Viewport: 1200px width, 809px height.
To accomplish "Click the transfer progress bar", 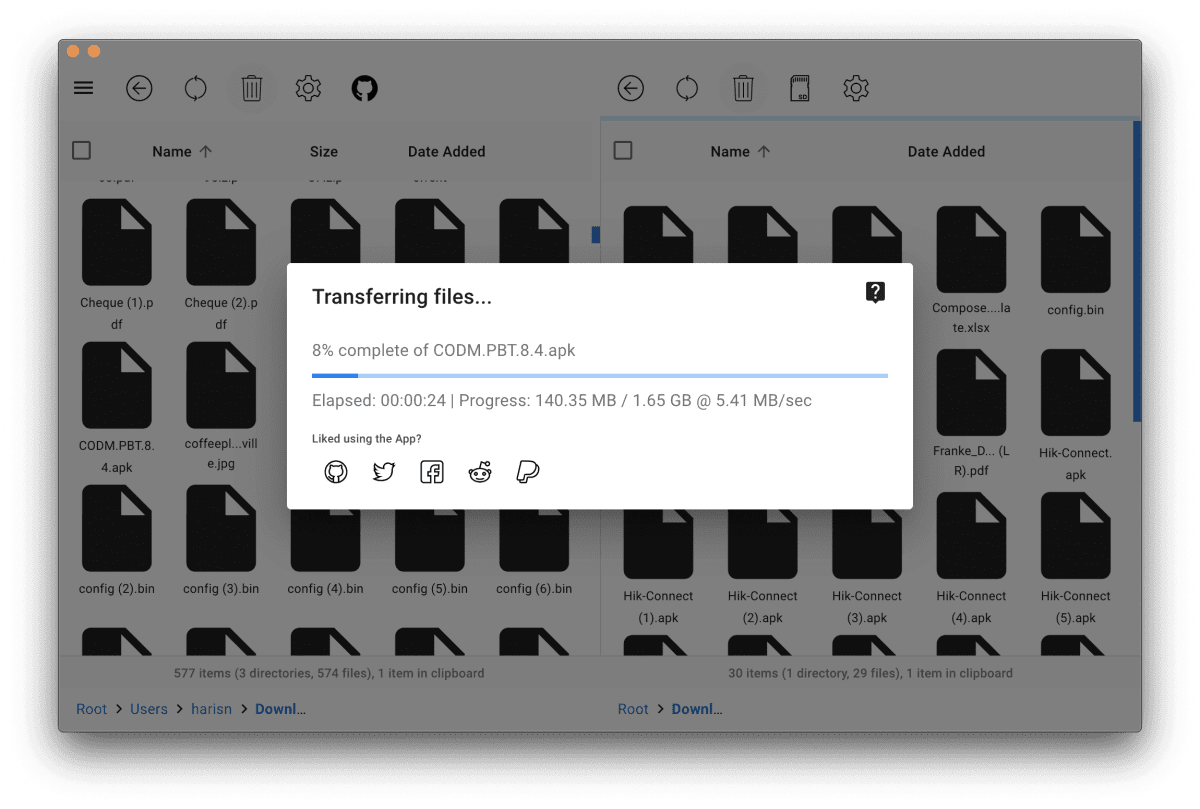I will click(600, 375).
